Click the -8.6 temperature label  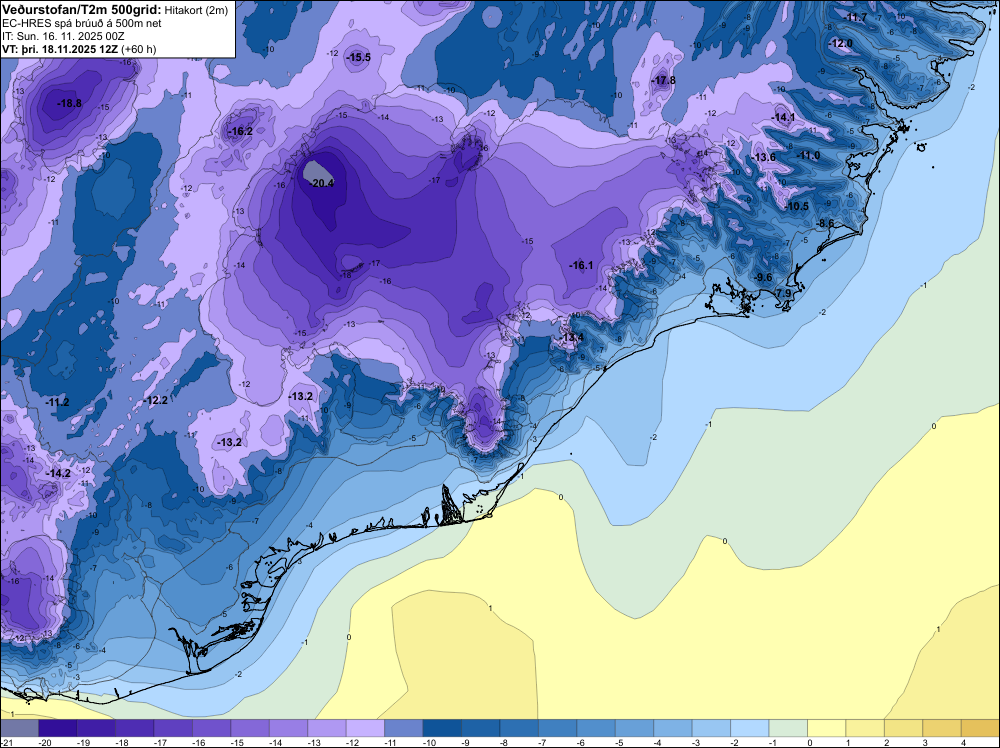click(x=825, y=223)
